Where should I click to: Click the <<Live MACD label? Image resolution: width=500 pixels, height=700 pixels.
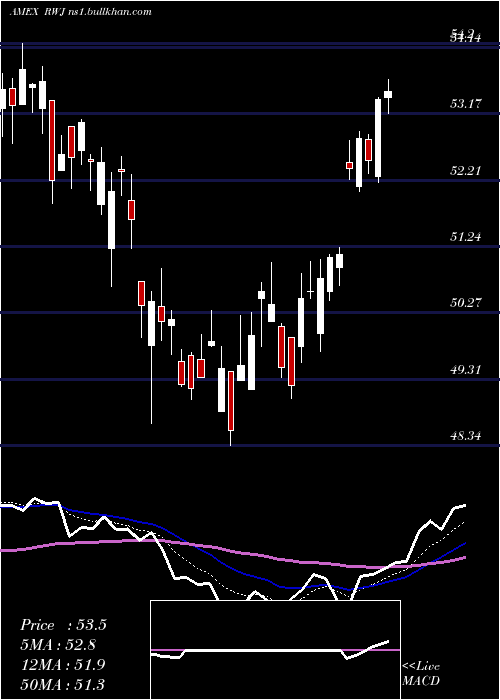coord(421,673)
